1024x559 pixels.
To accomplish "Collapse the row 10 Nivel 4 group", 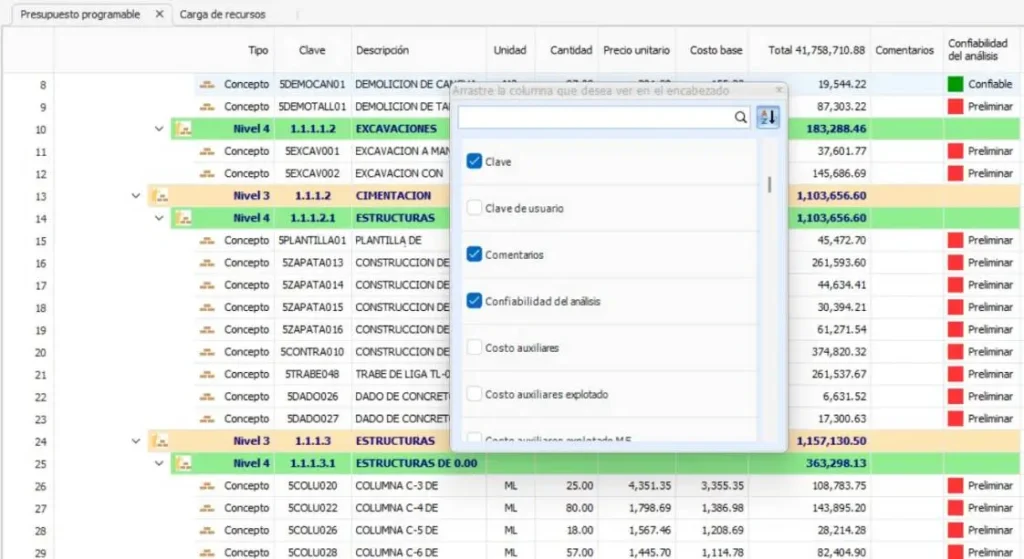I will [x=159, y=129].
